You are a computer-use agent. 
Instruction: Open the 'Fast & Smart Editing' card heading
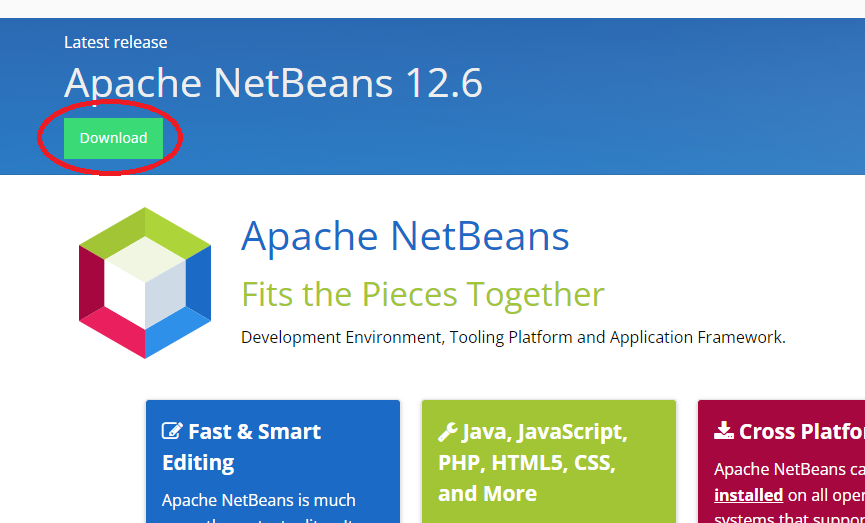tap(242, 447)
